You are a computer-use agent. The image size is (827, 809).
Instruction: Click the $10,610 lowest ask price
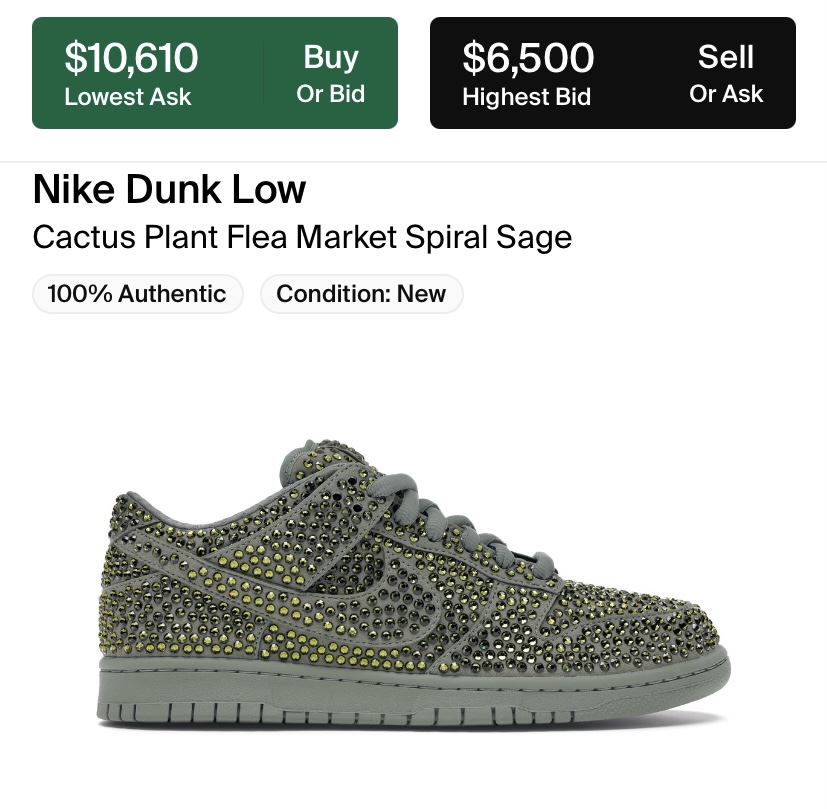[131, 58]
